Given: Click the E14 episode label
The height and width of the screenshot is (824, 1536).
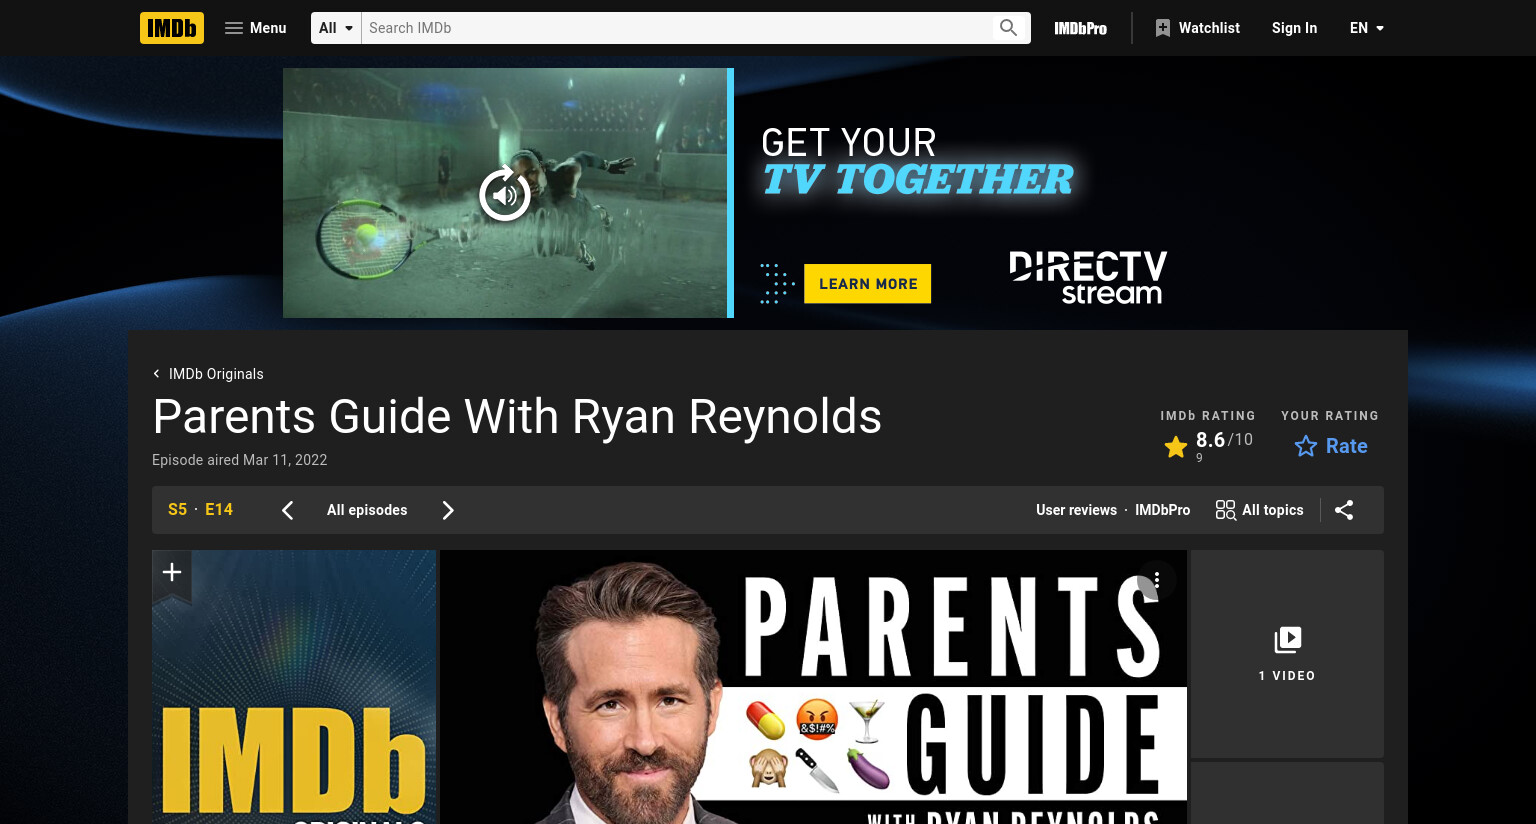Looking at the screenshot, I should pos(219,510).
